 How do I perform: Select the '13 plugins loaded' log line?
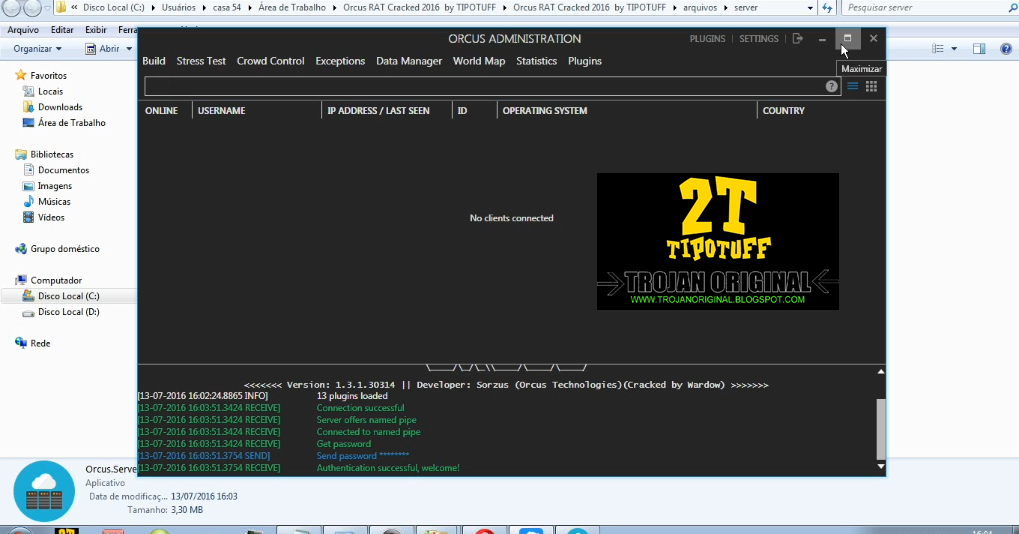pyautogui.click(x=352, y=396)
